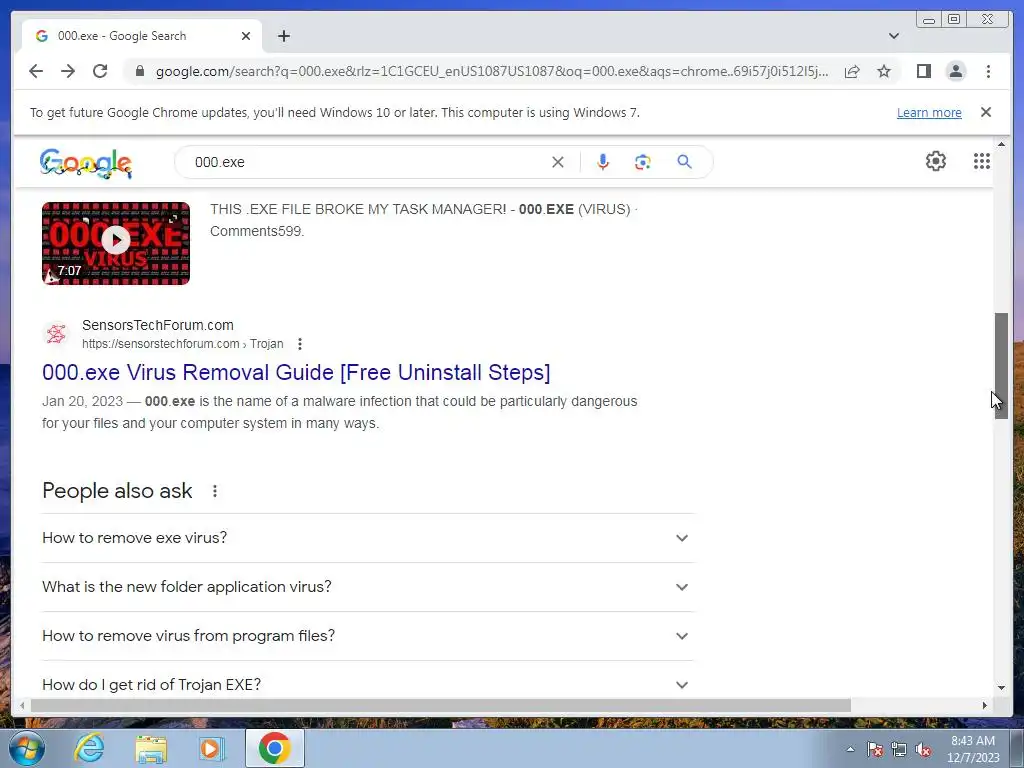
Task: Click horizontal scroll right arrow
Action: [985, 705]
